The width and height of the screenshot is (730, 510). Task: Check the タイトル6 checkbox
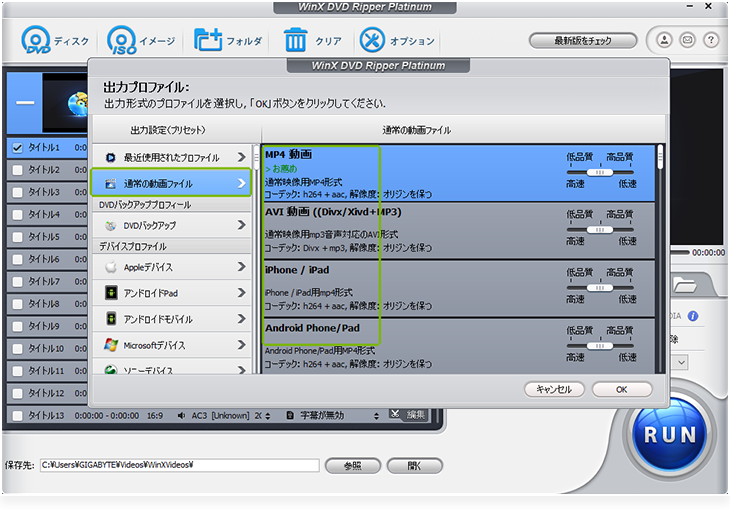point(17,259)
